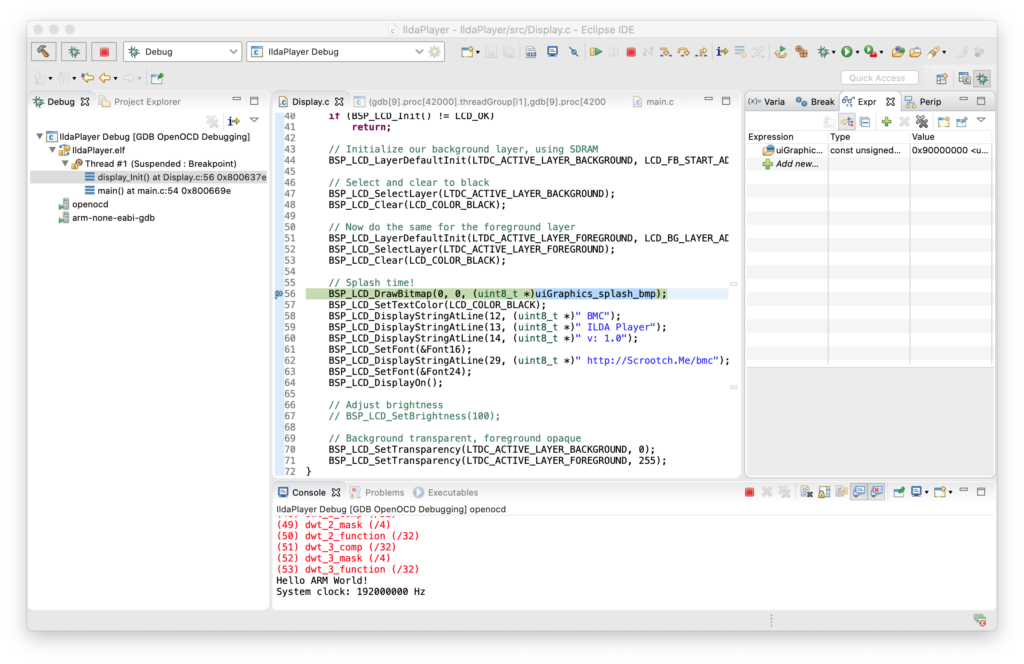
Task: Click the Build hammer button
Action: [x=44, y=51]
